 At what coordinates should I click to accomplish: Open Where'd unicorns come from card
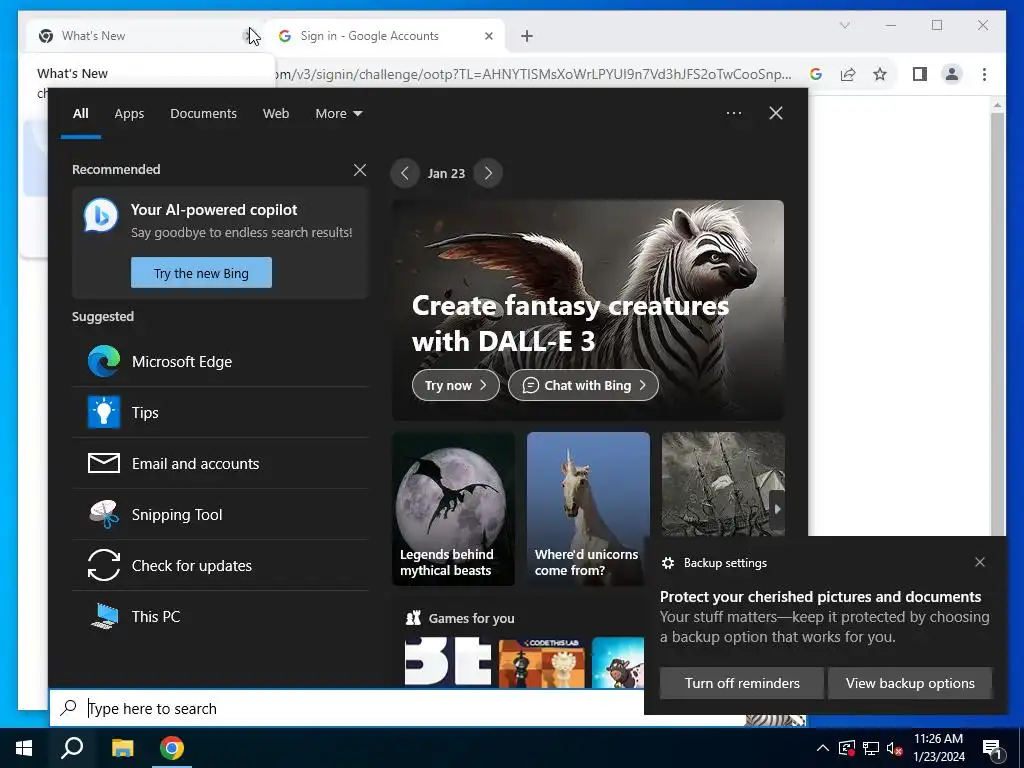pos(588,508)
